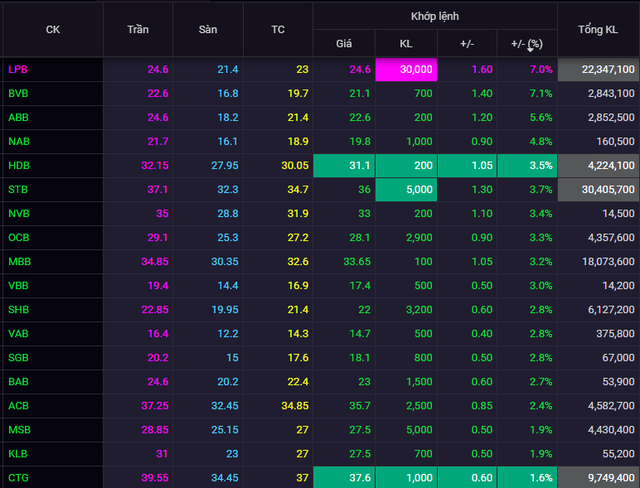The width and height of the screenshot is (640, 488).
Task: Click the highlighted 30,000 volume cell for LPB
Action: (x=406, y=70)
